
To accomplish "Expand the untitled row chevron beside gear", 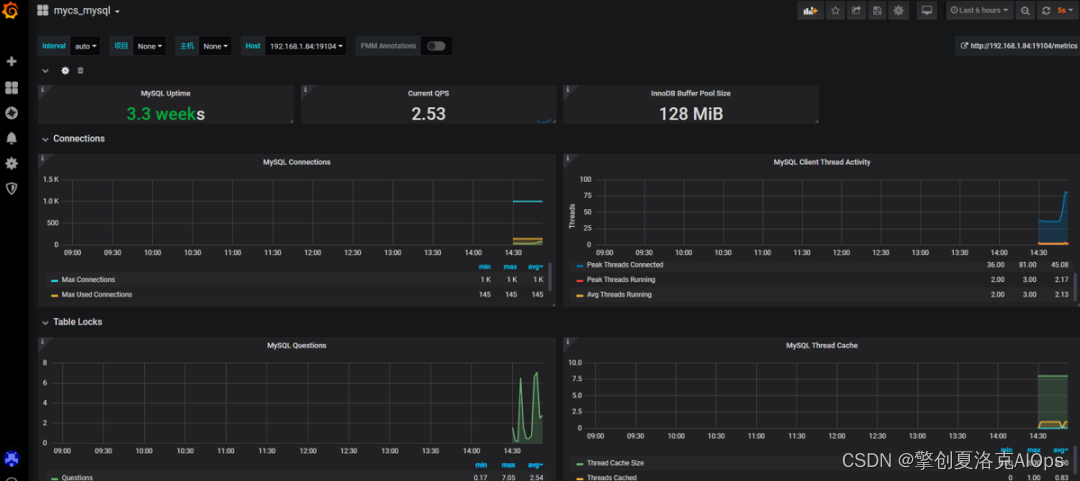I will tap(45, 70).
